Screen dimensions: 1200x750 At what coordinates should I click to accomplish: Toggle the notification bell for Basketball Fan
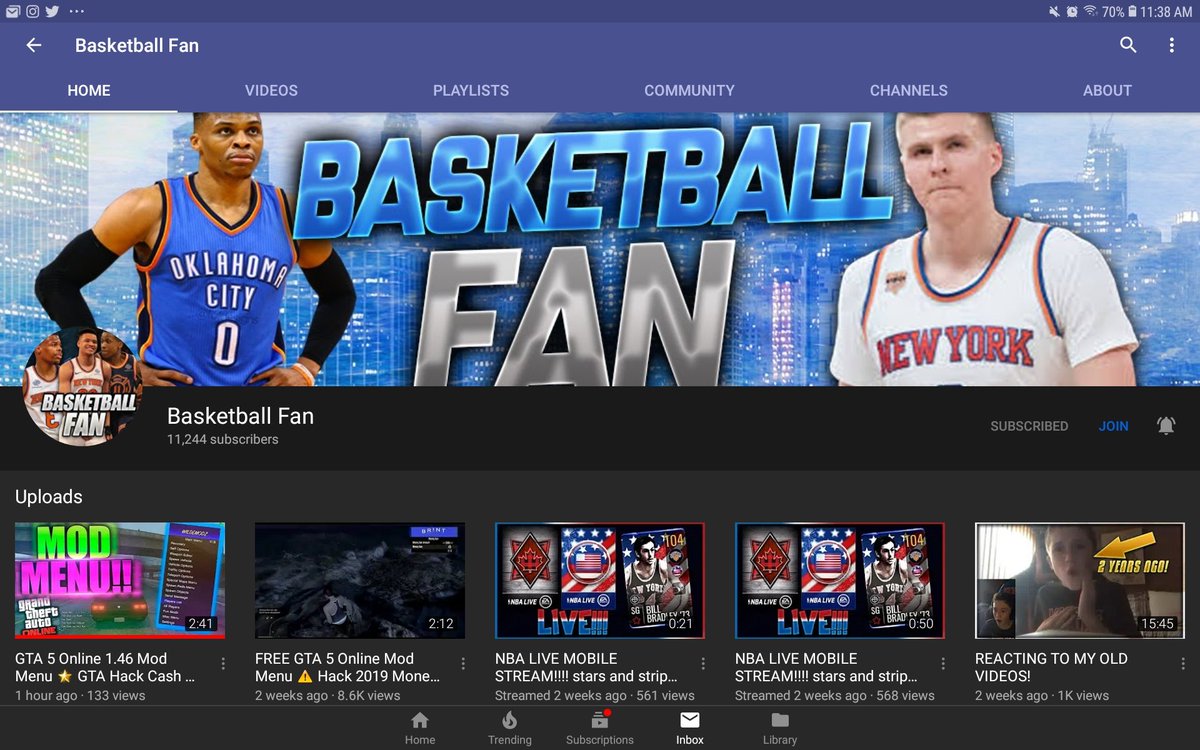[x=1166, y=426]
